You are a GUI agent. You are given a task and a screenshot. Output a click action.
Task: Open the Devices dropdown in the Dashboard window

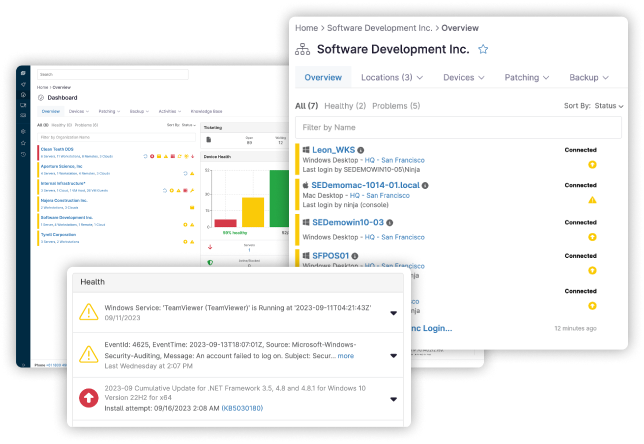(78, 111)
